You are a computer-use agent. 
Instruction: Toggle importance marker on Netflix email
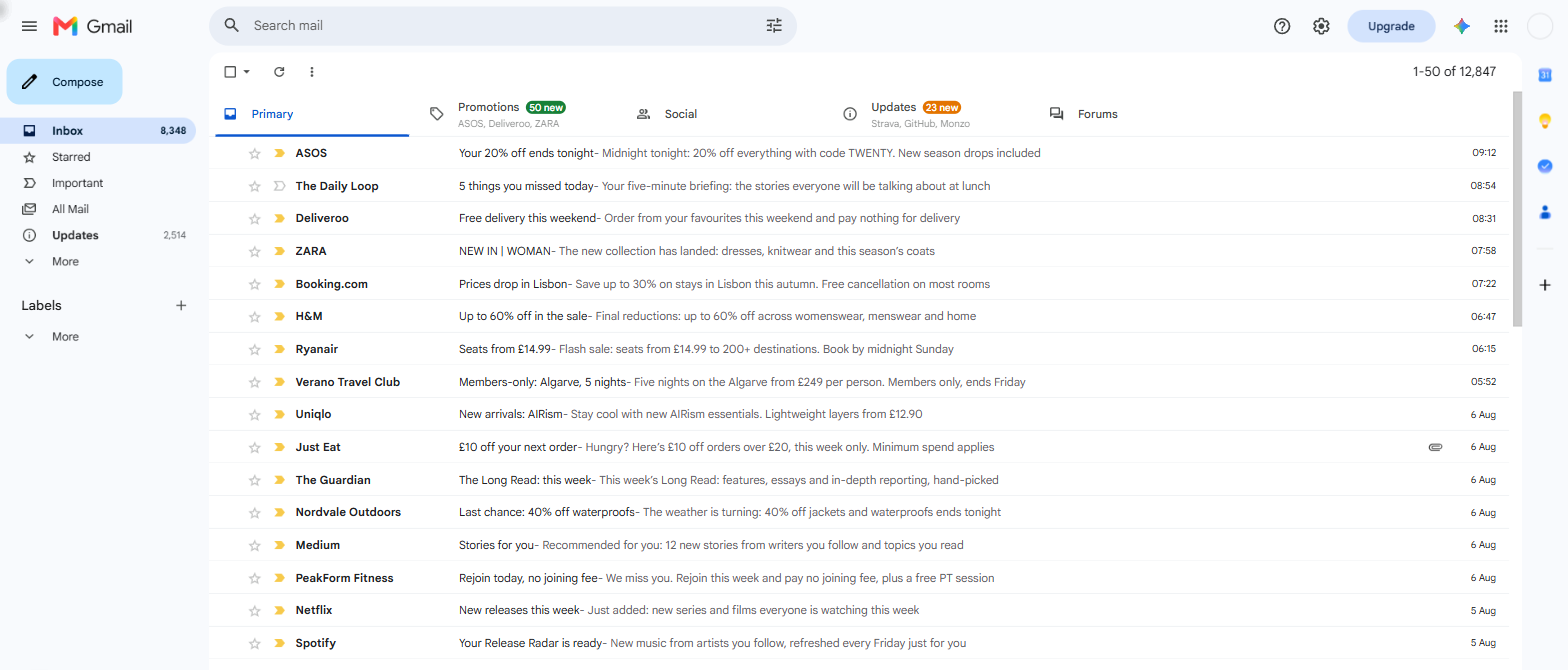coord(279,610)
